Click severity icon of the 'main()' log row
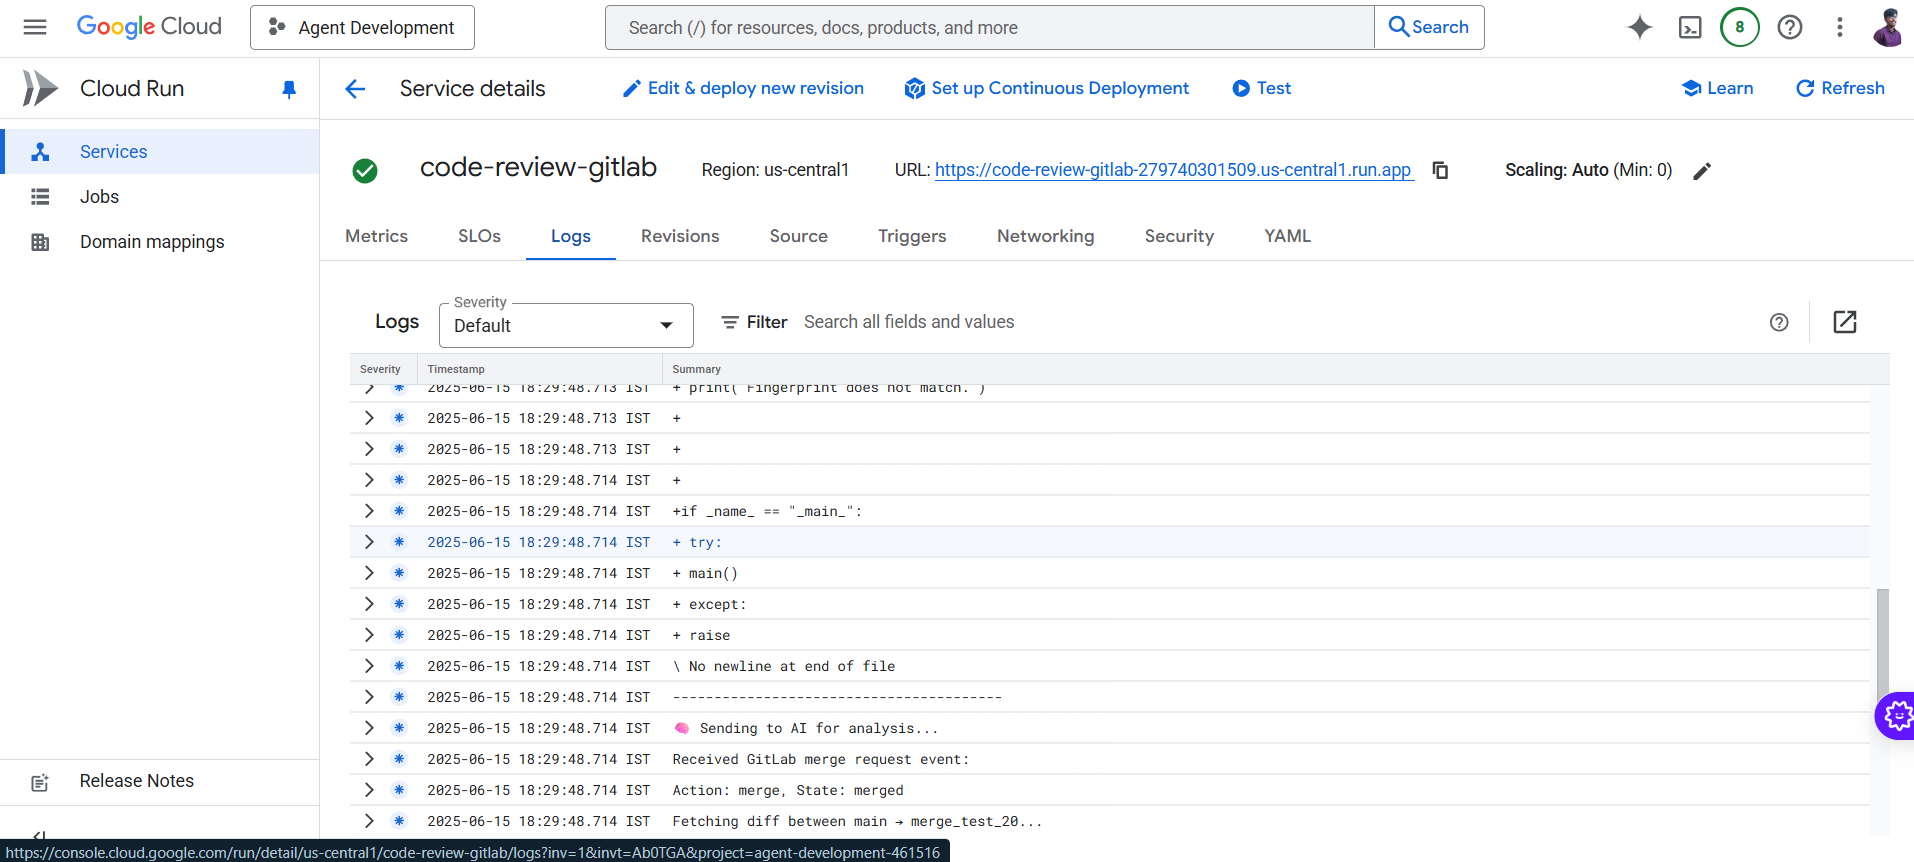1914x862 pixels. click(x=399, y=573)
